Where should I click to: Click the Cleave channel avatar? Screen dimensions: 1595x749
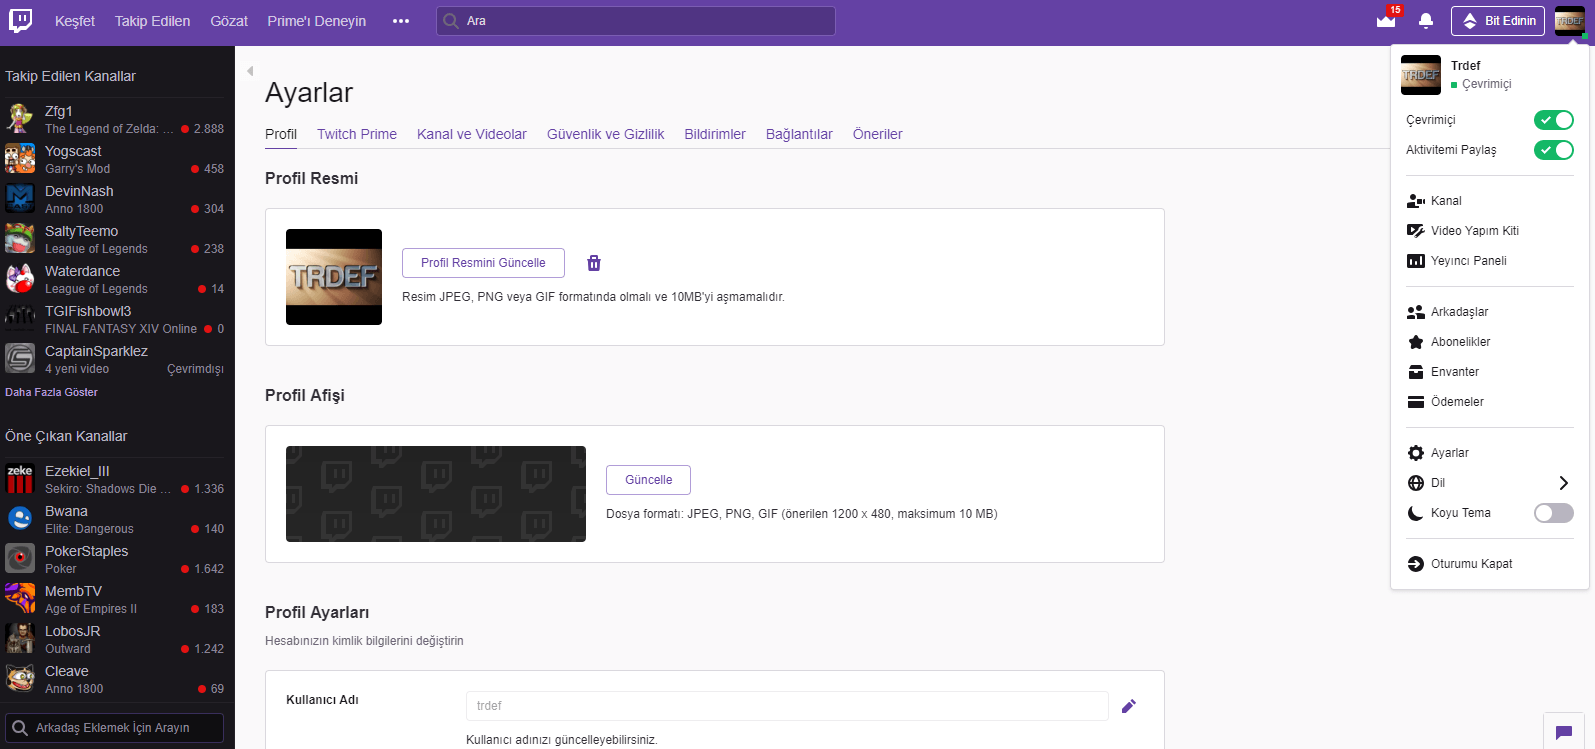coord(20,679)
